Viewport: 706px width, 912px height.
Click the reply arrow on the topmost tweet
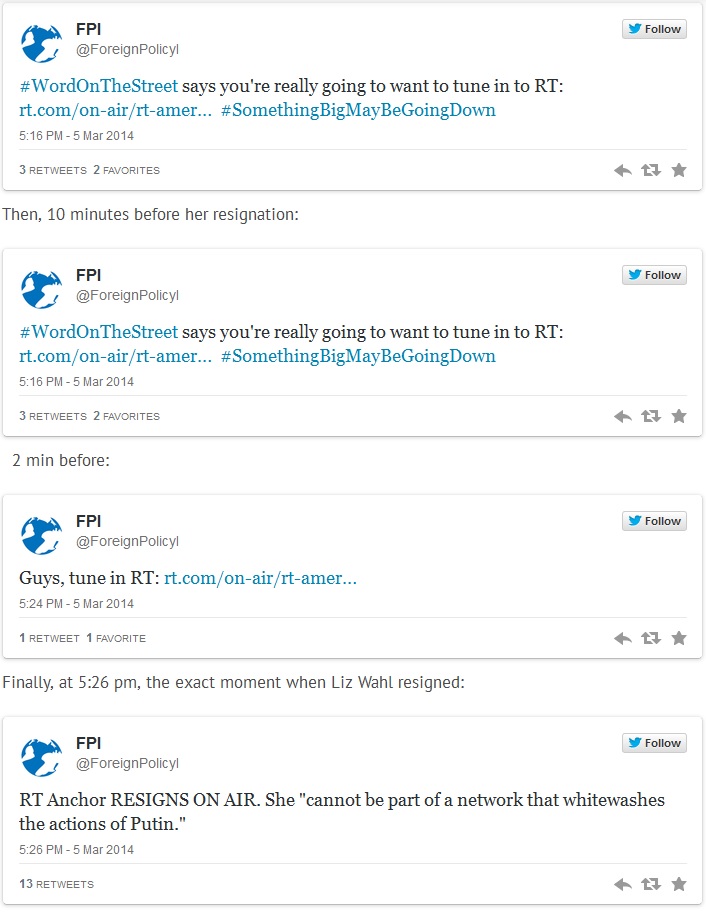(622, 170)
